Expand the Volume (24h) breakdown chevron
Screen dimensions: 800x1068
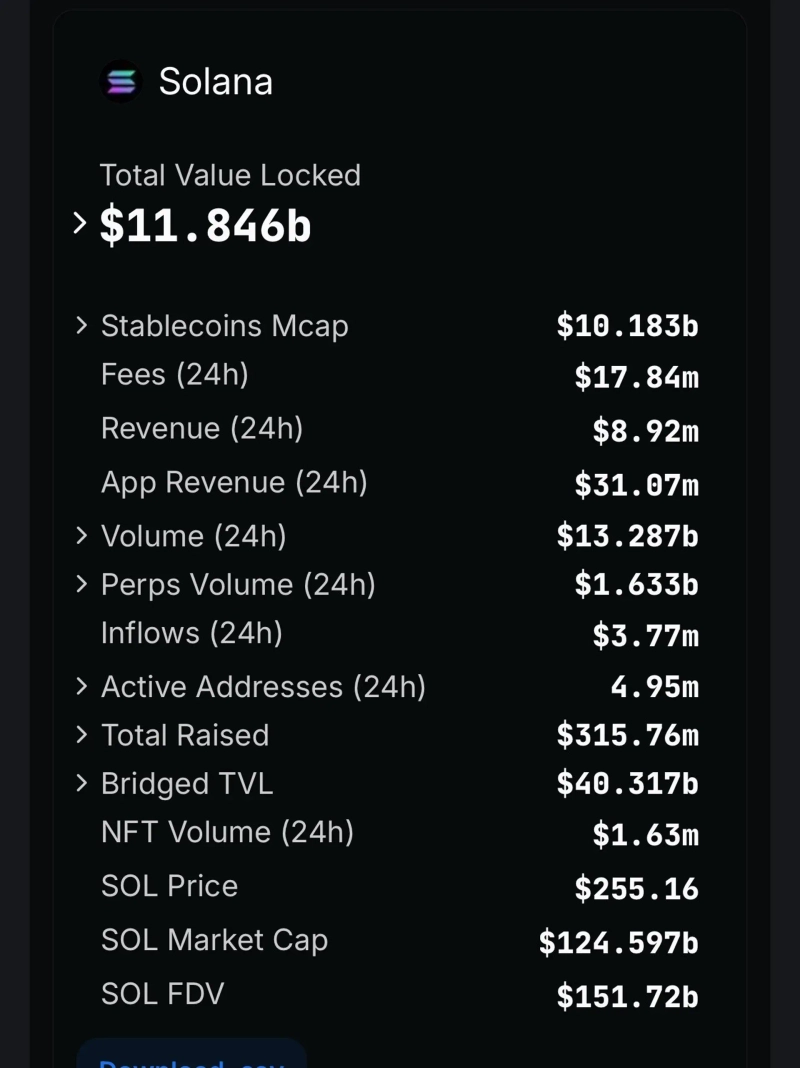pos(82,535)
